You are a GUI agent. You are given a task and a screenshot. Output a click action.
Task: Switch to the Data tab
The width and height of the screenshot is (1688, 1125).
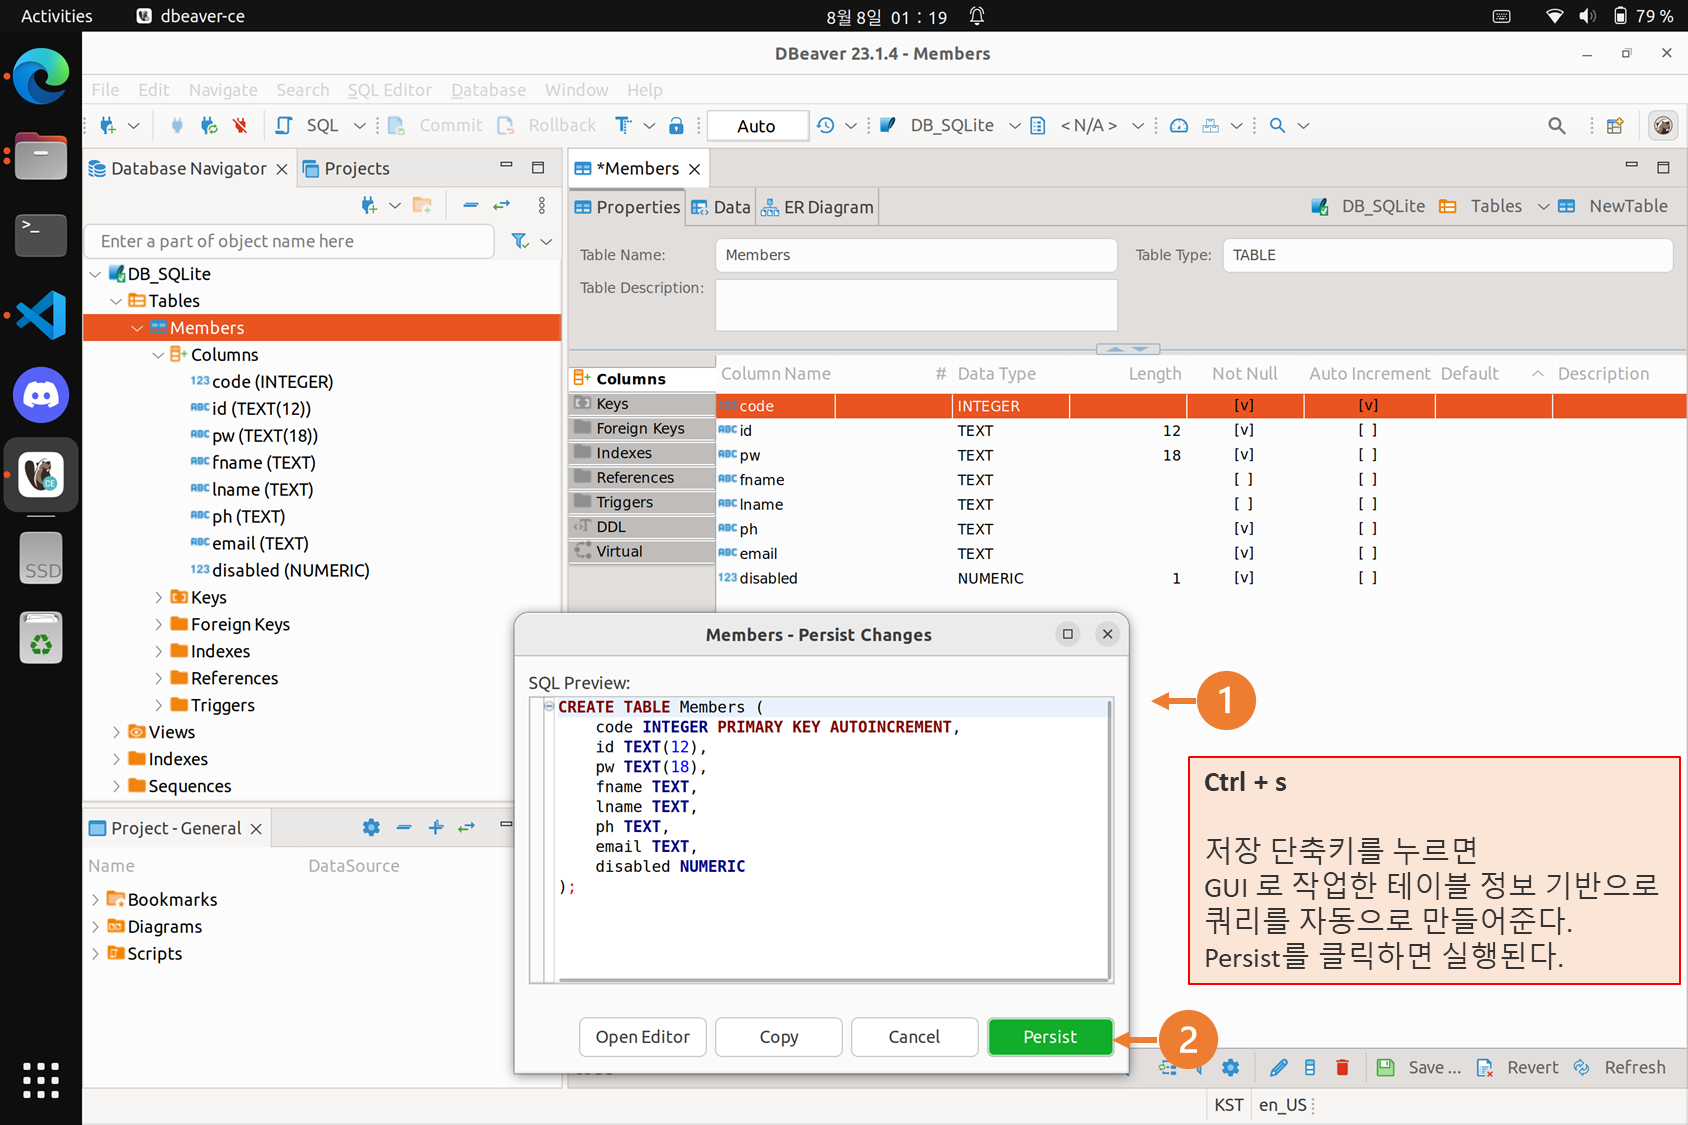tap(721, 207)
